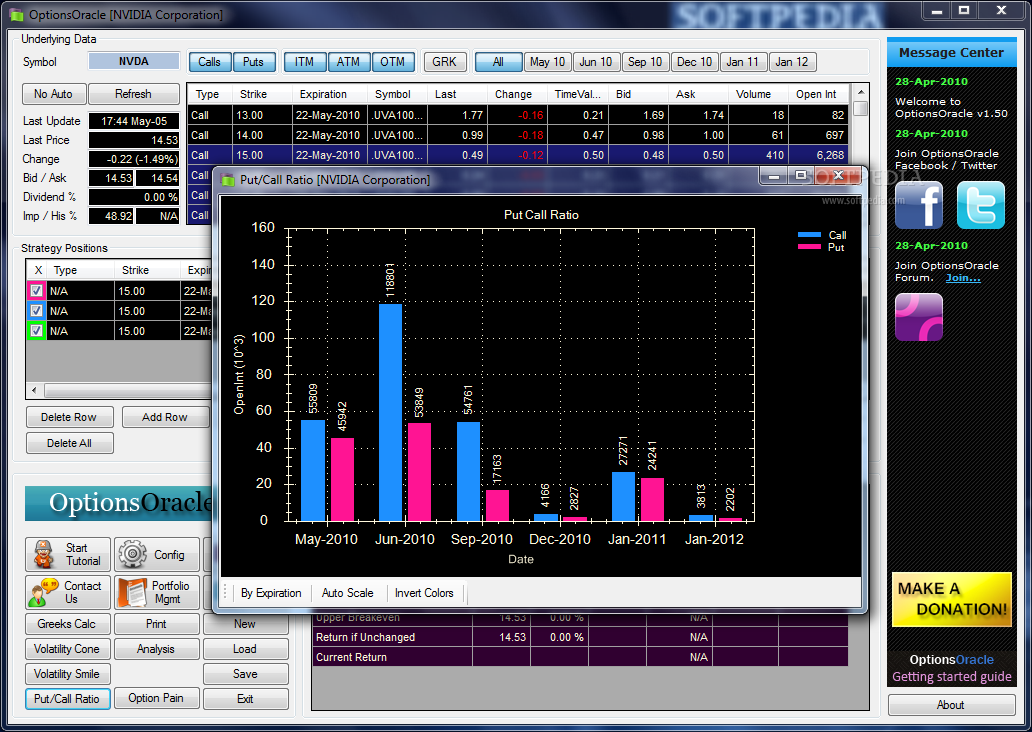1032x732 pixels.
Task: Click Auto Scale in the chart toolbar
Action: point(348,593)
